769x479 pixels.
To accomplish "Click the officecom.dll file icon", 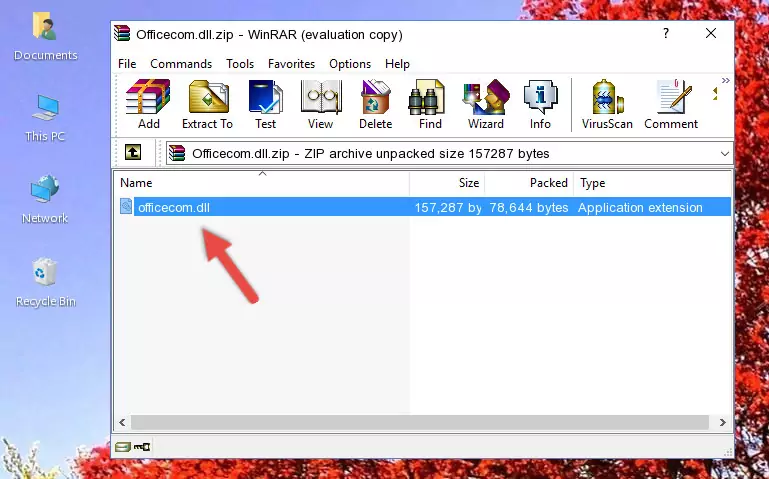I will pyautogui.click(x=126, y=206).
